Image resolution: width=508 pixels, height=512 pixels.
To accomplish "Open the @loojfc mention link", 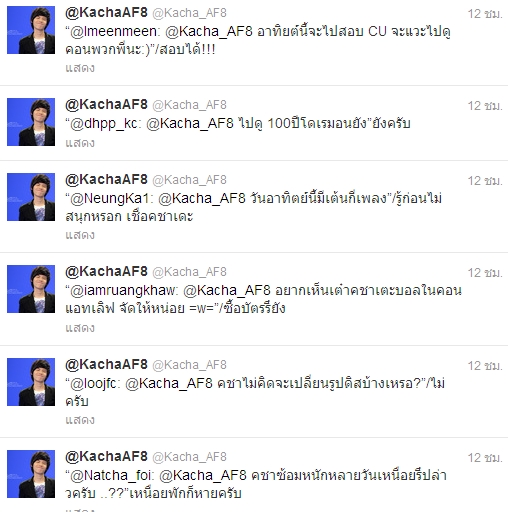I will (x=94, y=384).
